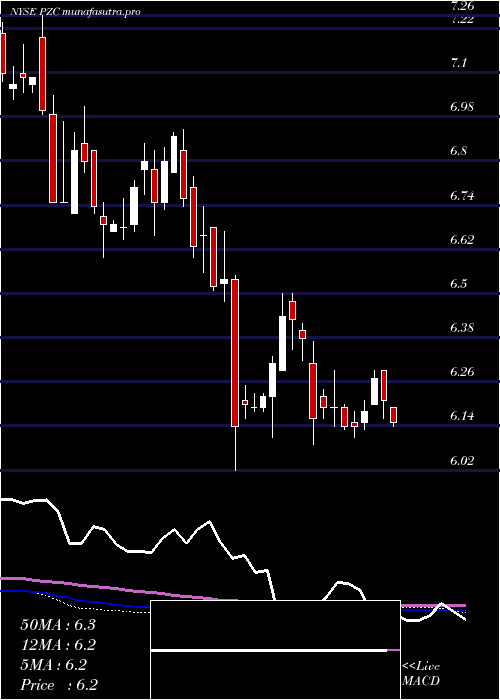Click the 6.5 price axis label
This screenshot has height=700, width=500.
(458, 283)
